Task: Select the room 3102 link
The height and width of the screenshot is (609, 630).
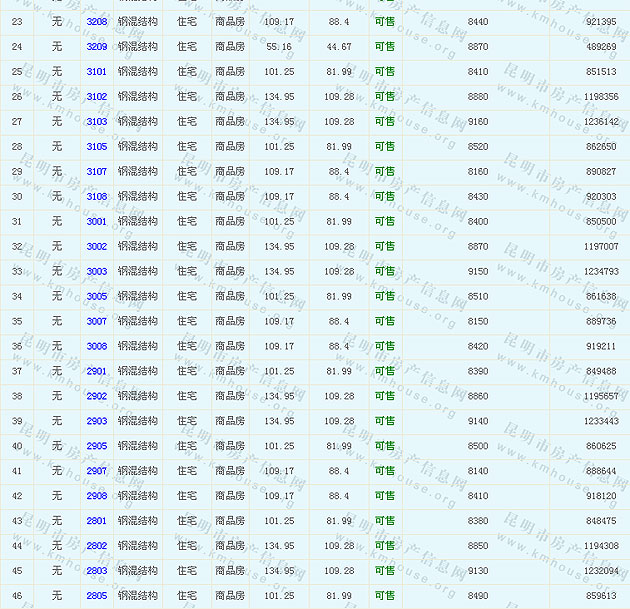Action: pyautogui.click(x=96, y=97)
